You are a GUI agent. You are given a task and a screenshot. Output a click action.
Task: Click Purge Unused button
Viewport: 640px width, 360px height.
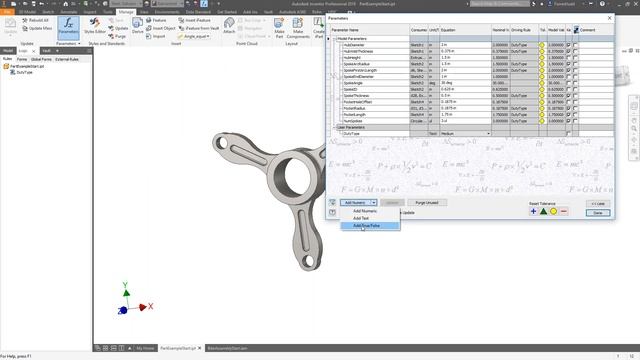pos(427,202)
